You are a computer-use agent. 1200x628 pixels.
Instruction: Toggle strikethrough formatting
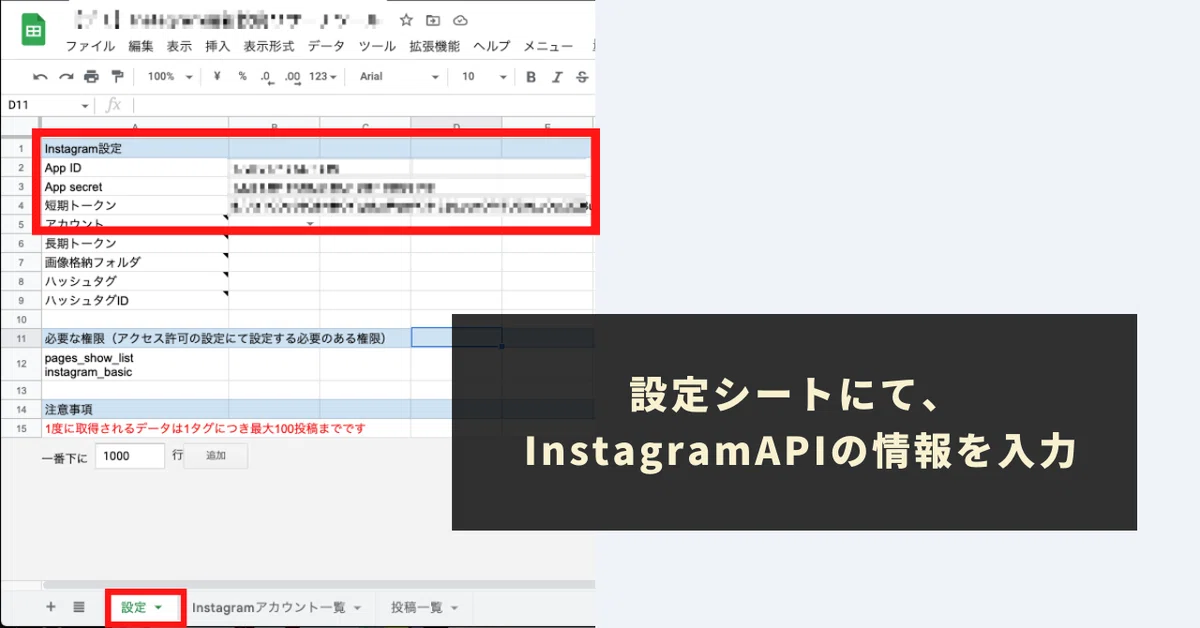(x=581, y=77)
